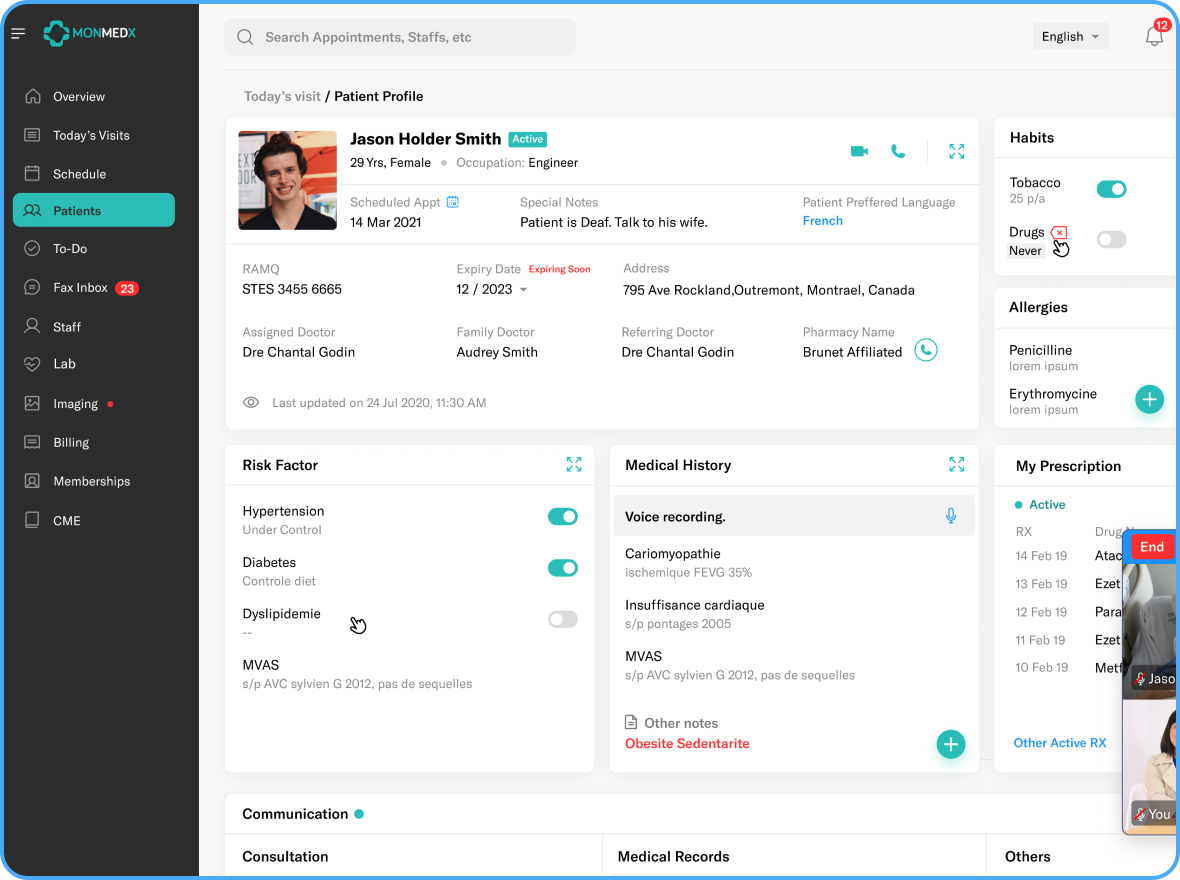Click the phone call icon in patient header
Image resolution: width=1180 pixels, height=880 pixels.
(898, 151)
